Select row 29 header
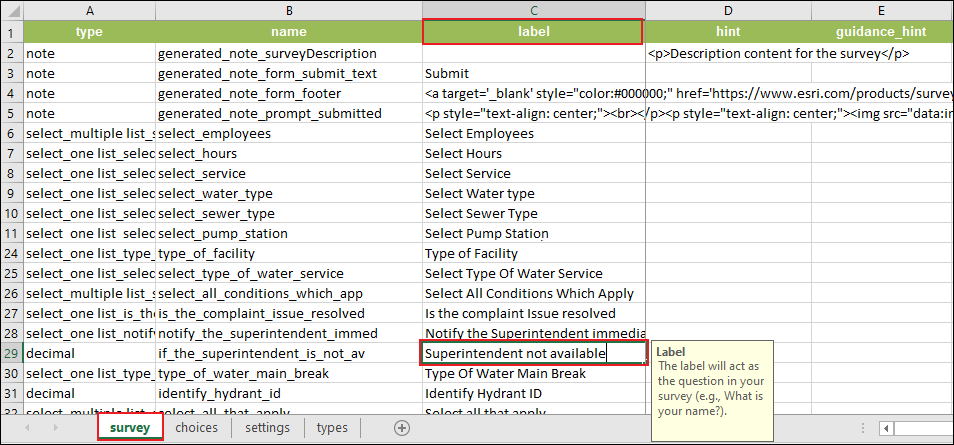The image size is (954, 445). [x=12, y=353]
